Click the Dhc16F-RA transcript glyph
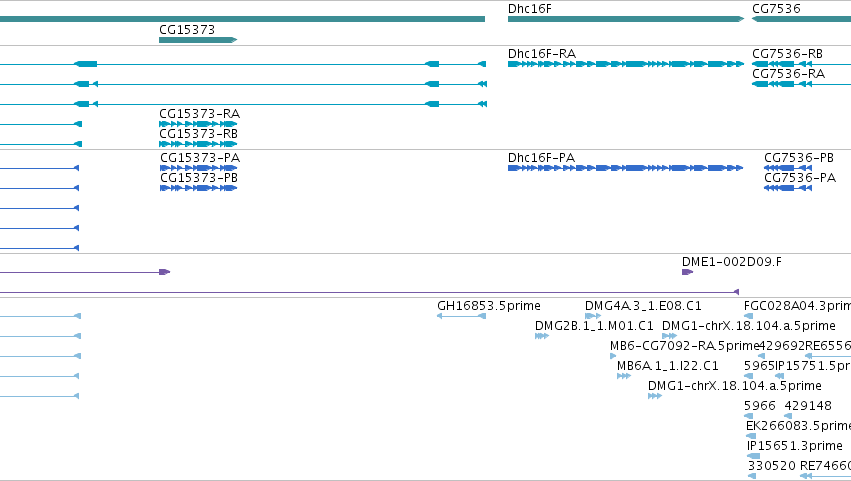This screenshot has width=851, height=481. (626, 64)
